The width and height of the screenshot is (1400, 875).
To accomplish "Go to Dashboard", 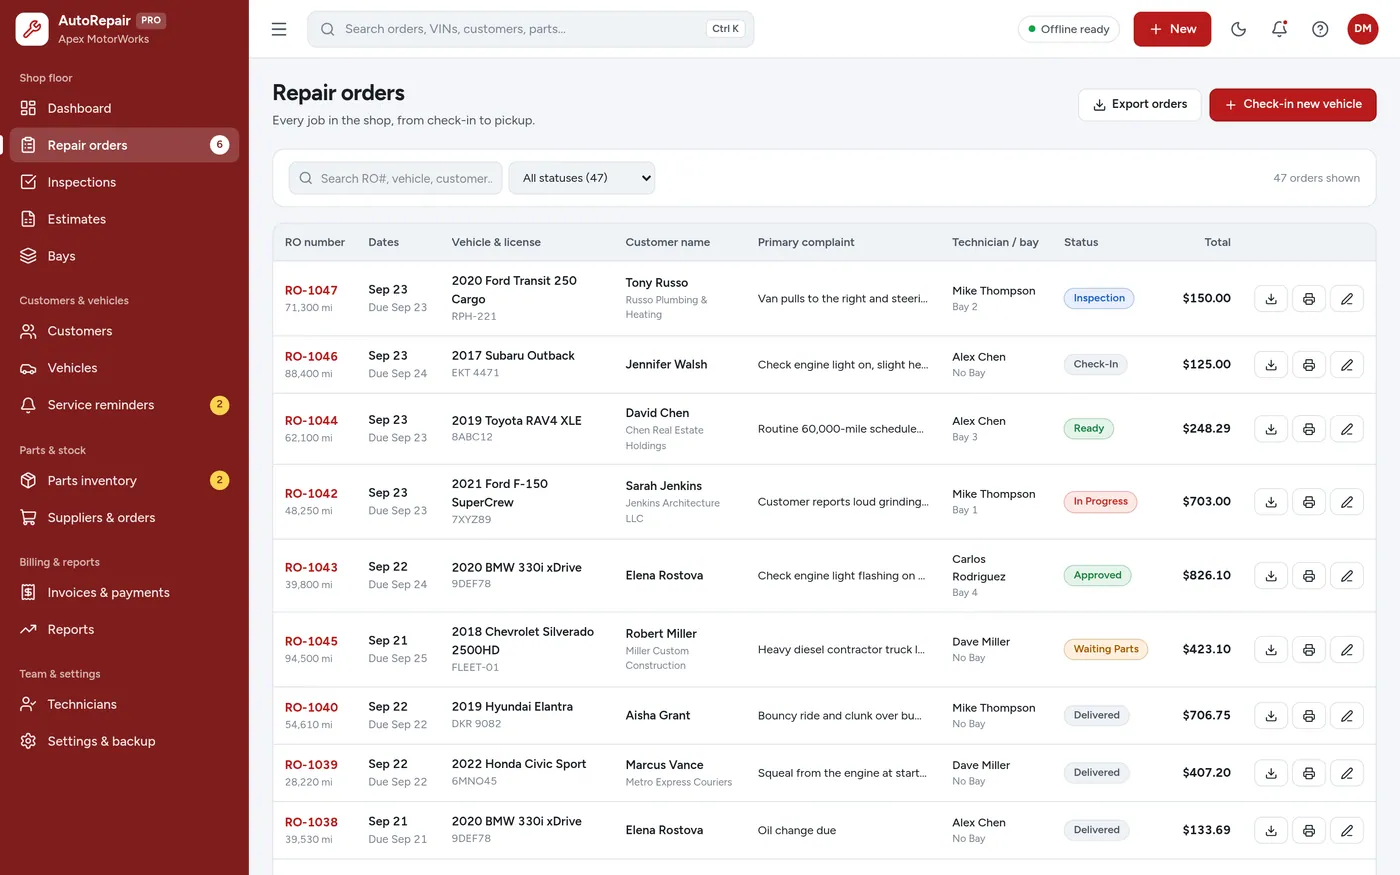I will 124,108.
